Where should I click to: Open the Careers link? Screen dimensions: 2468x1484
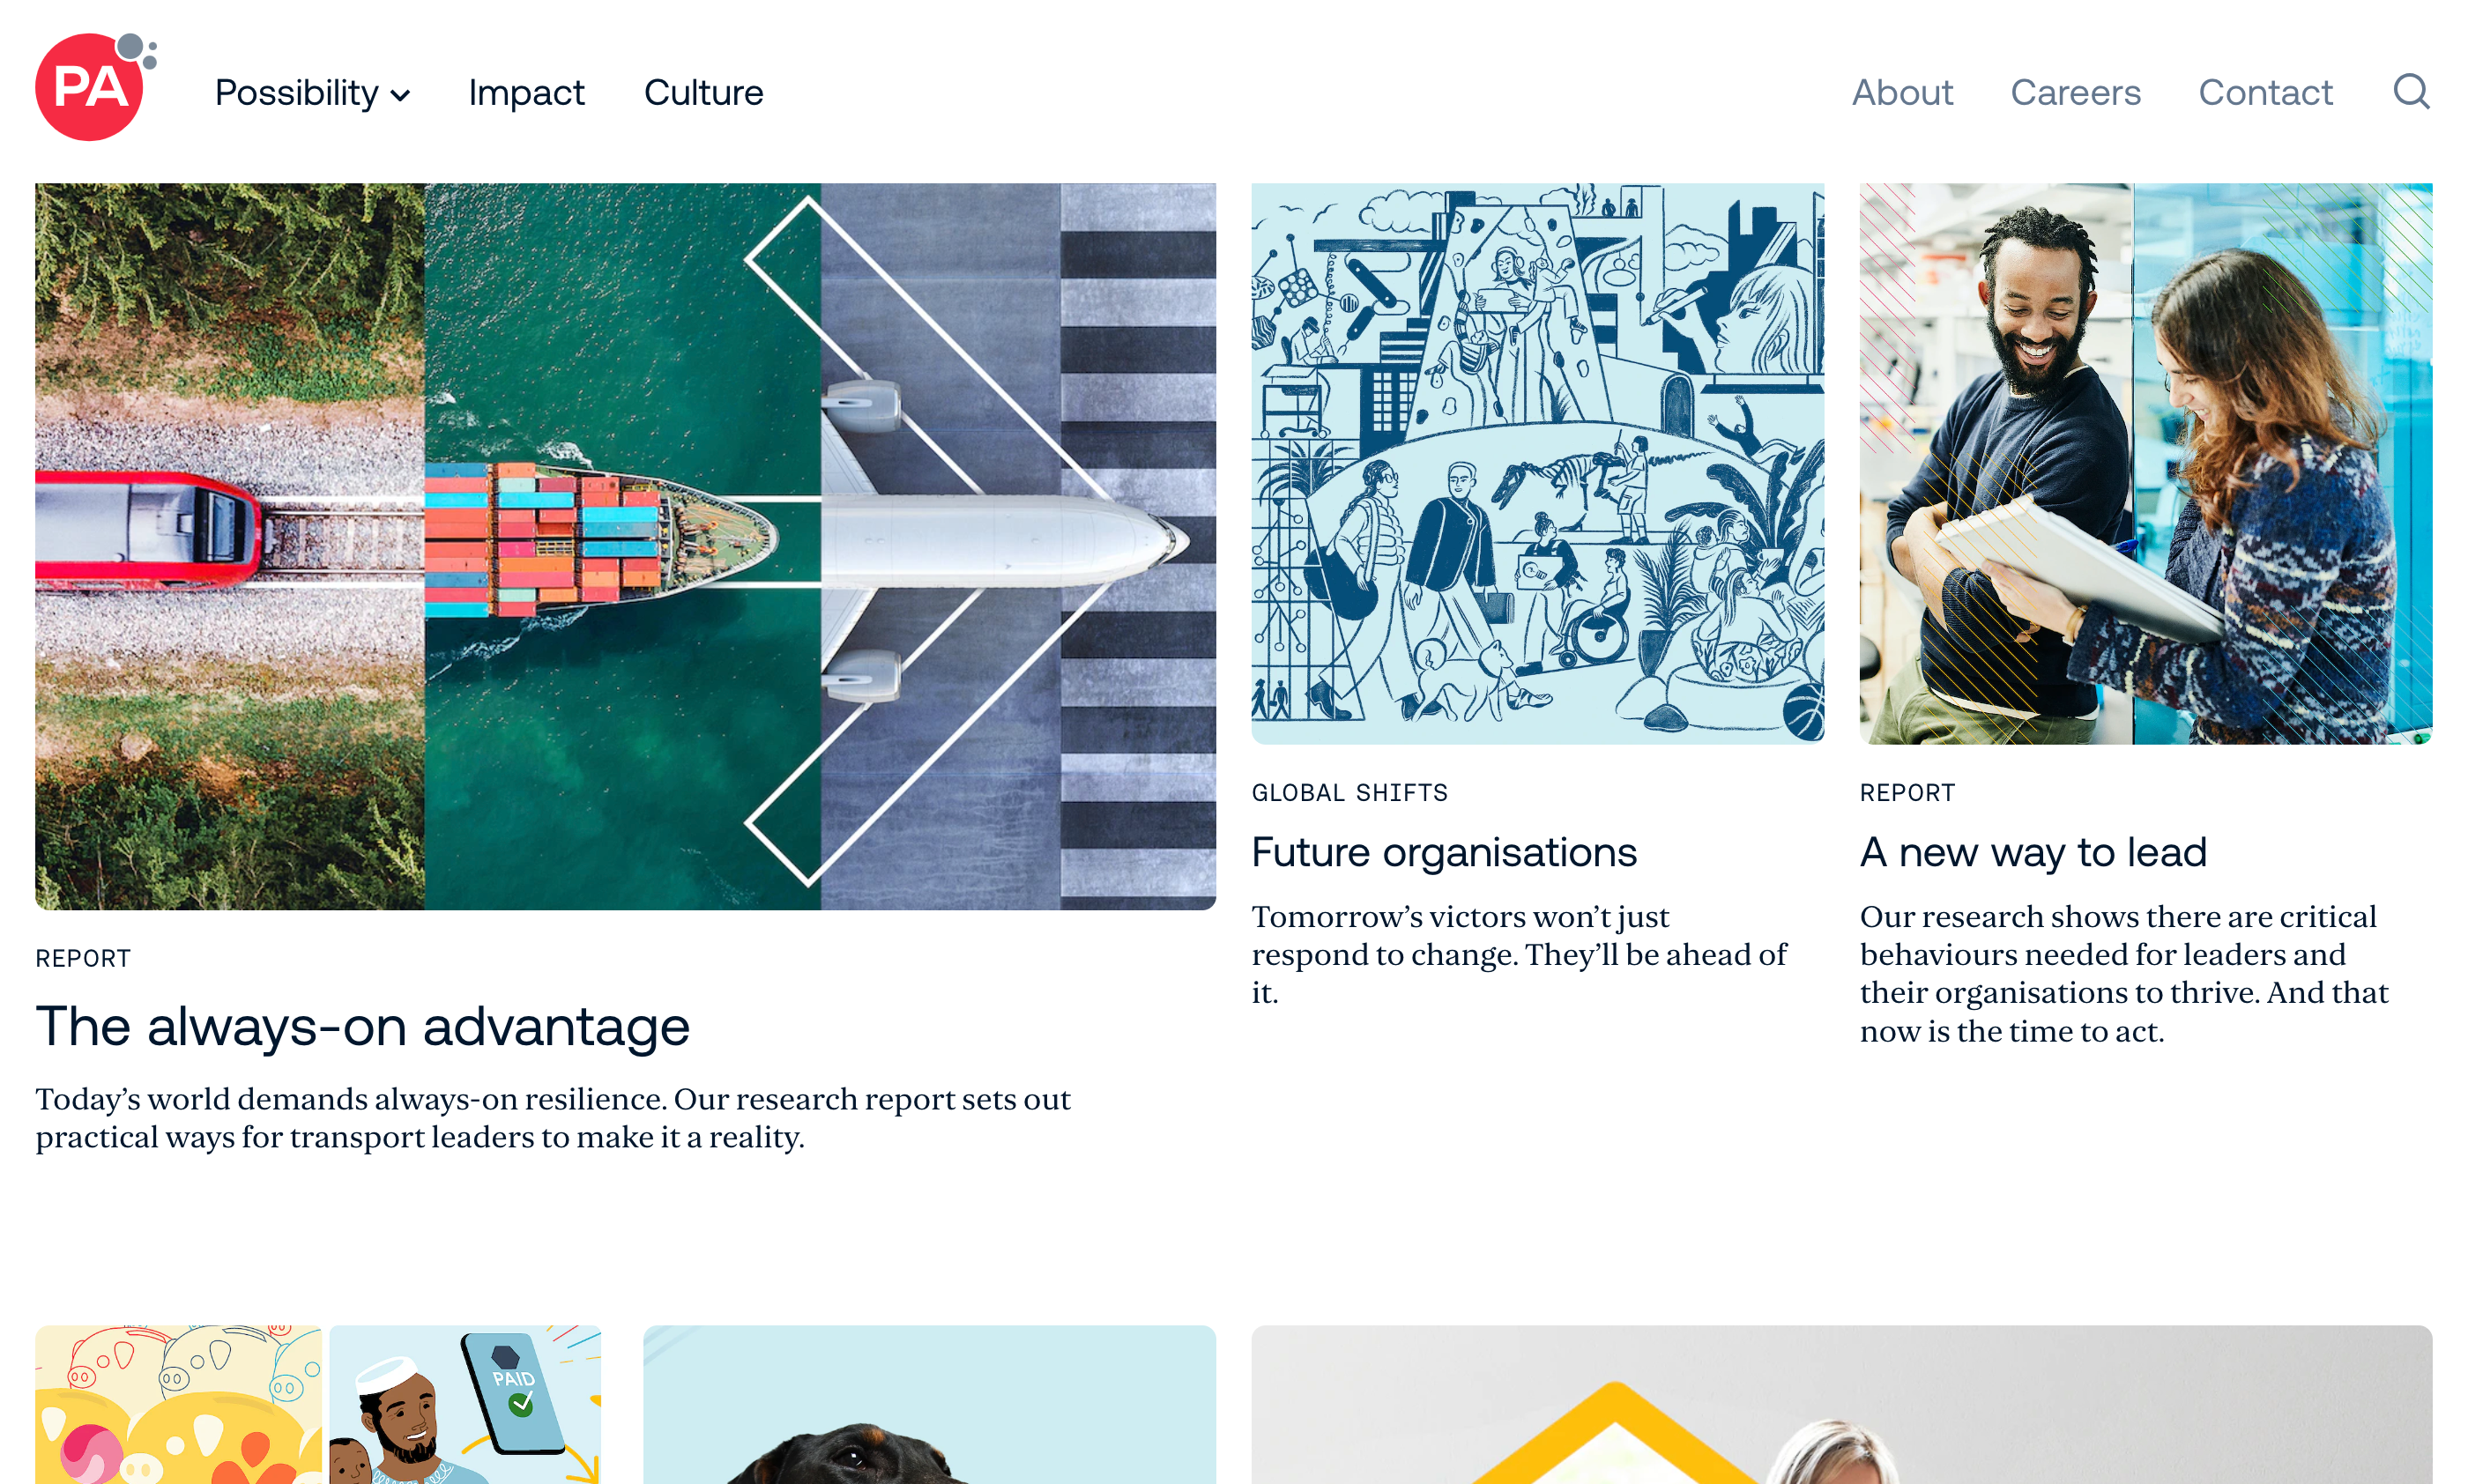[2075, 93]
